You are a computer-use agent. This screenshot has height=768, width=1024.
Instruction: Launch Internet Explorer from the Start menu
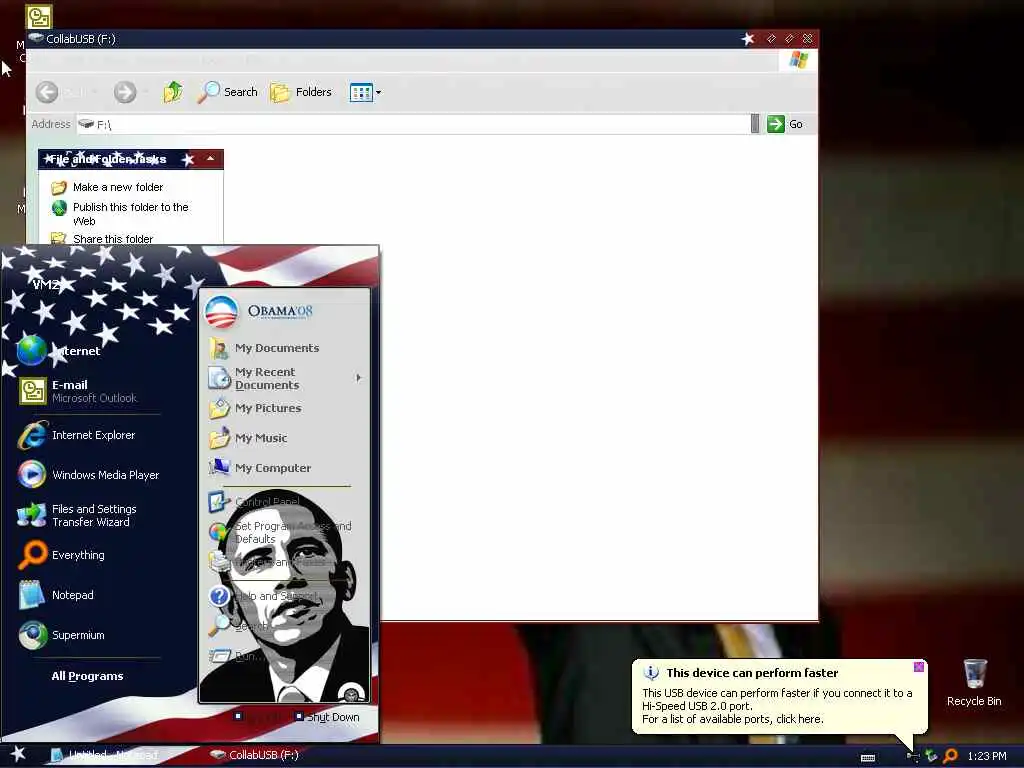point(76,435)
